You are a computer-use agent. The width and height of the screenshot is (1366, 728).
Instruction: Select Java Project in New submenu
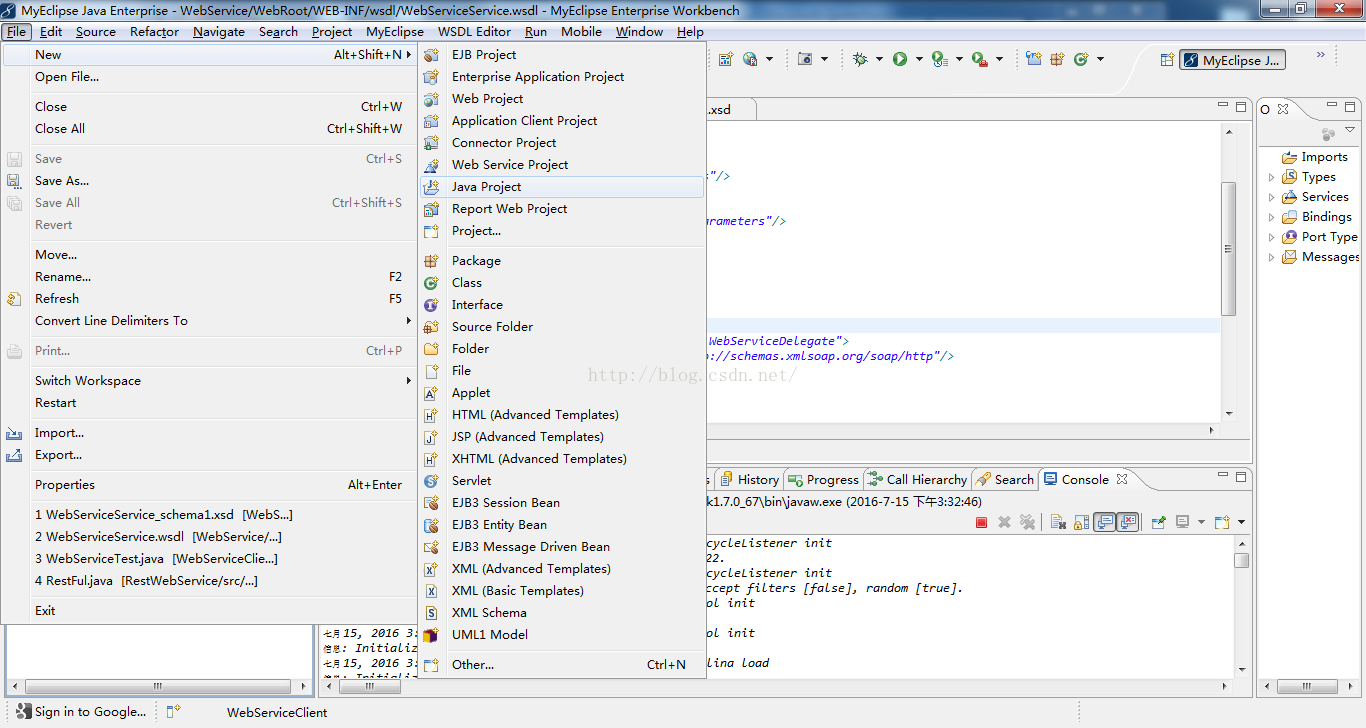tap(562, 187)
